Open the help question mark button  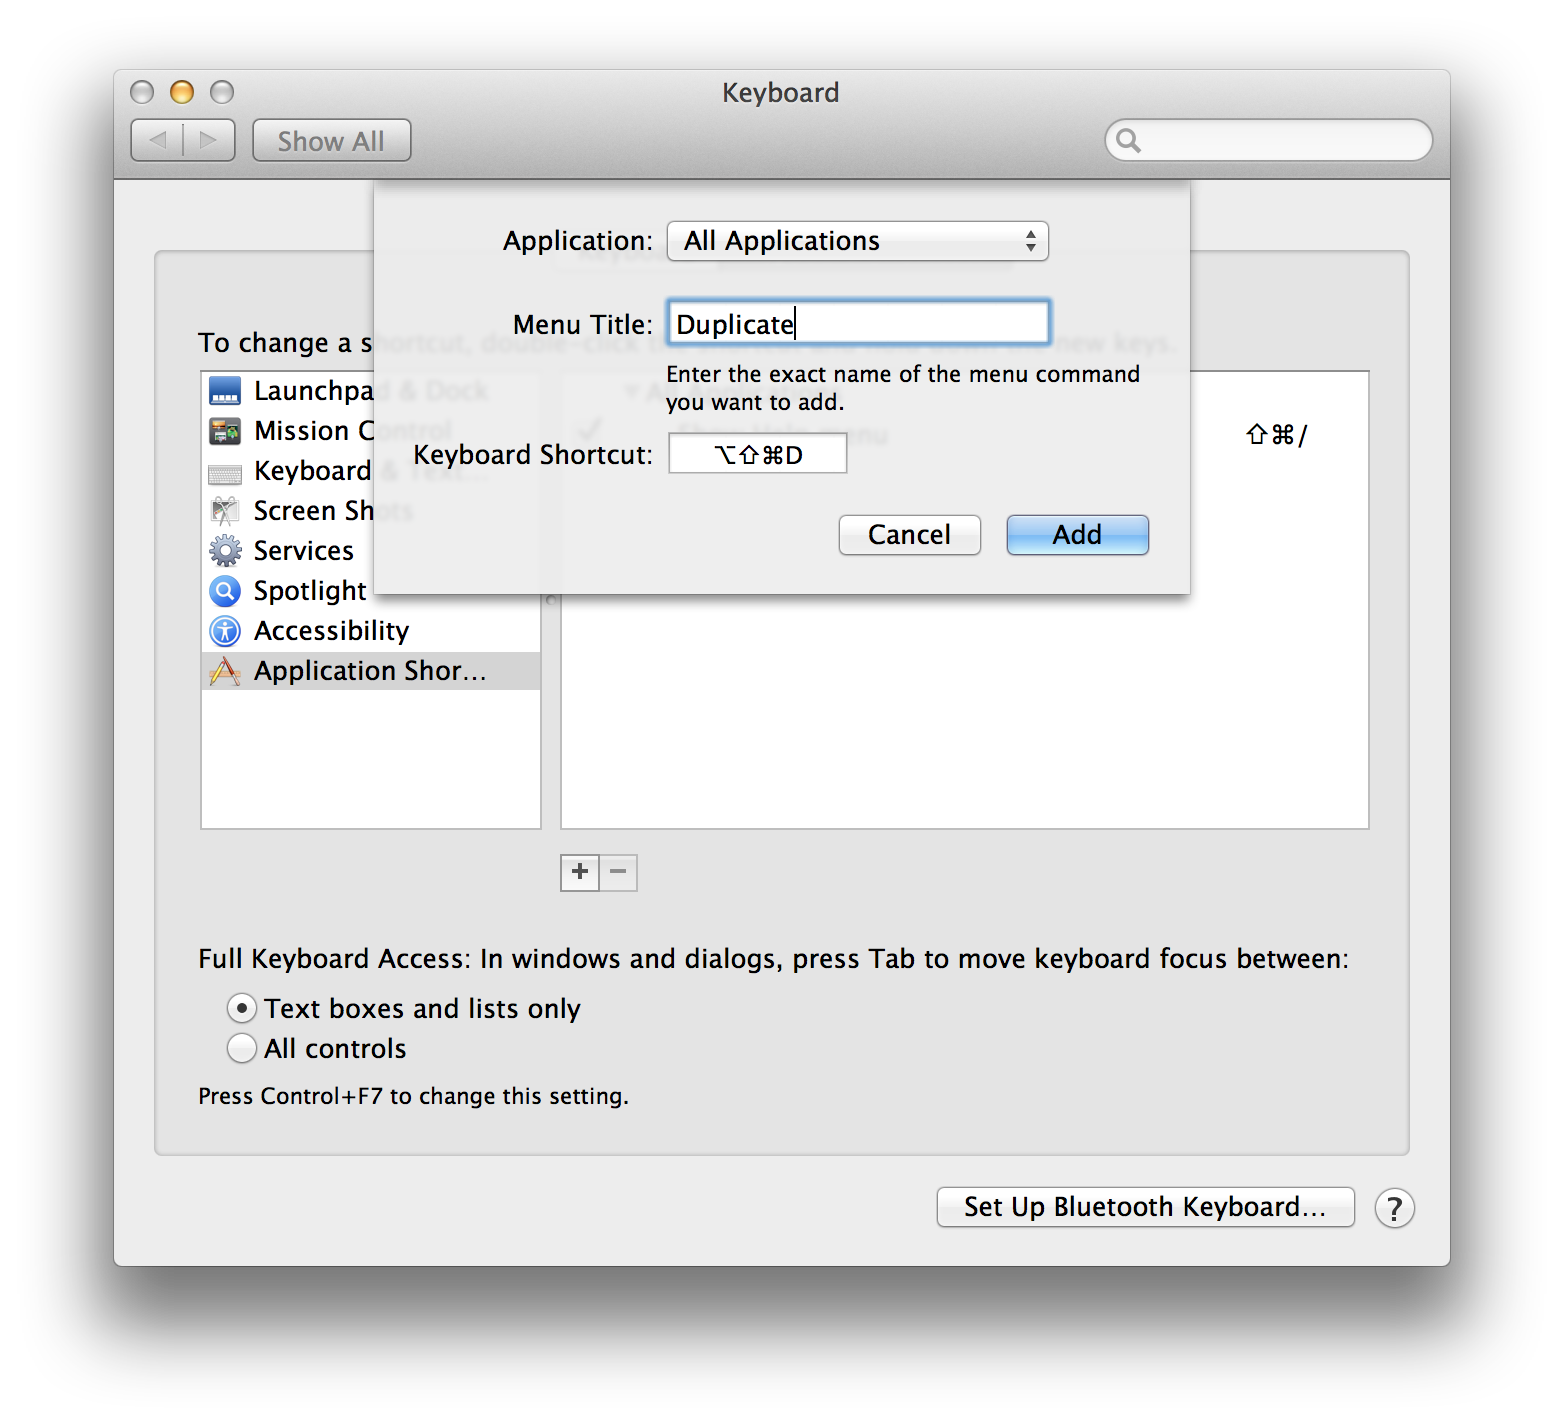click(1394, 1208)
